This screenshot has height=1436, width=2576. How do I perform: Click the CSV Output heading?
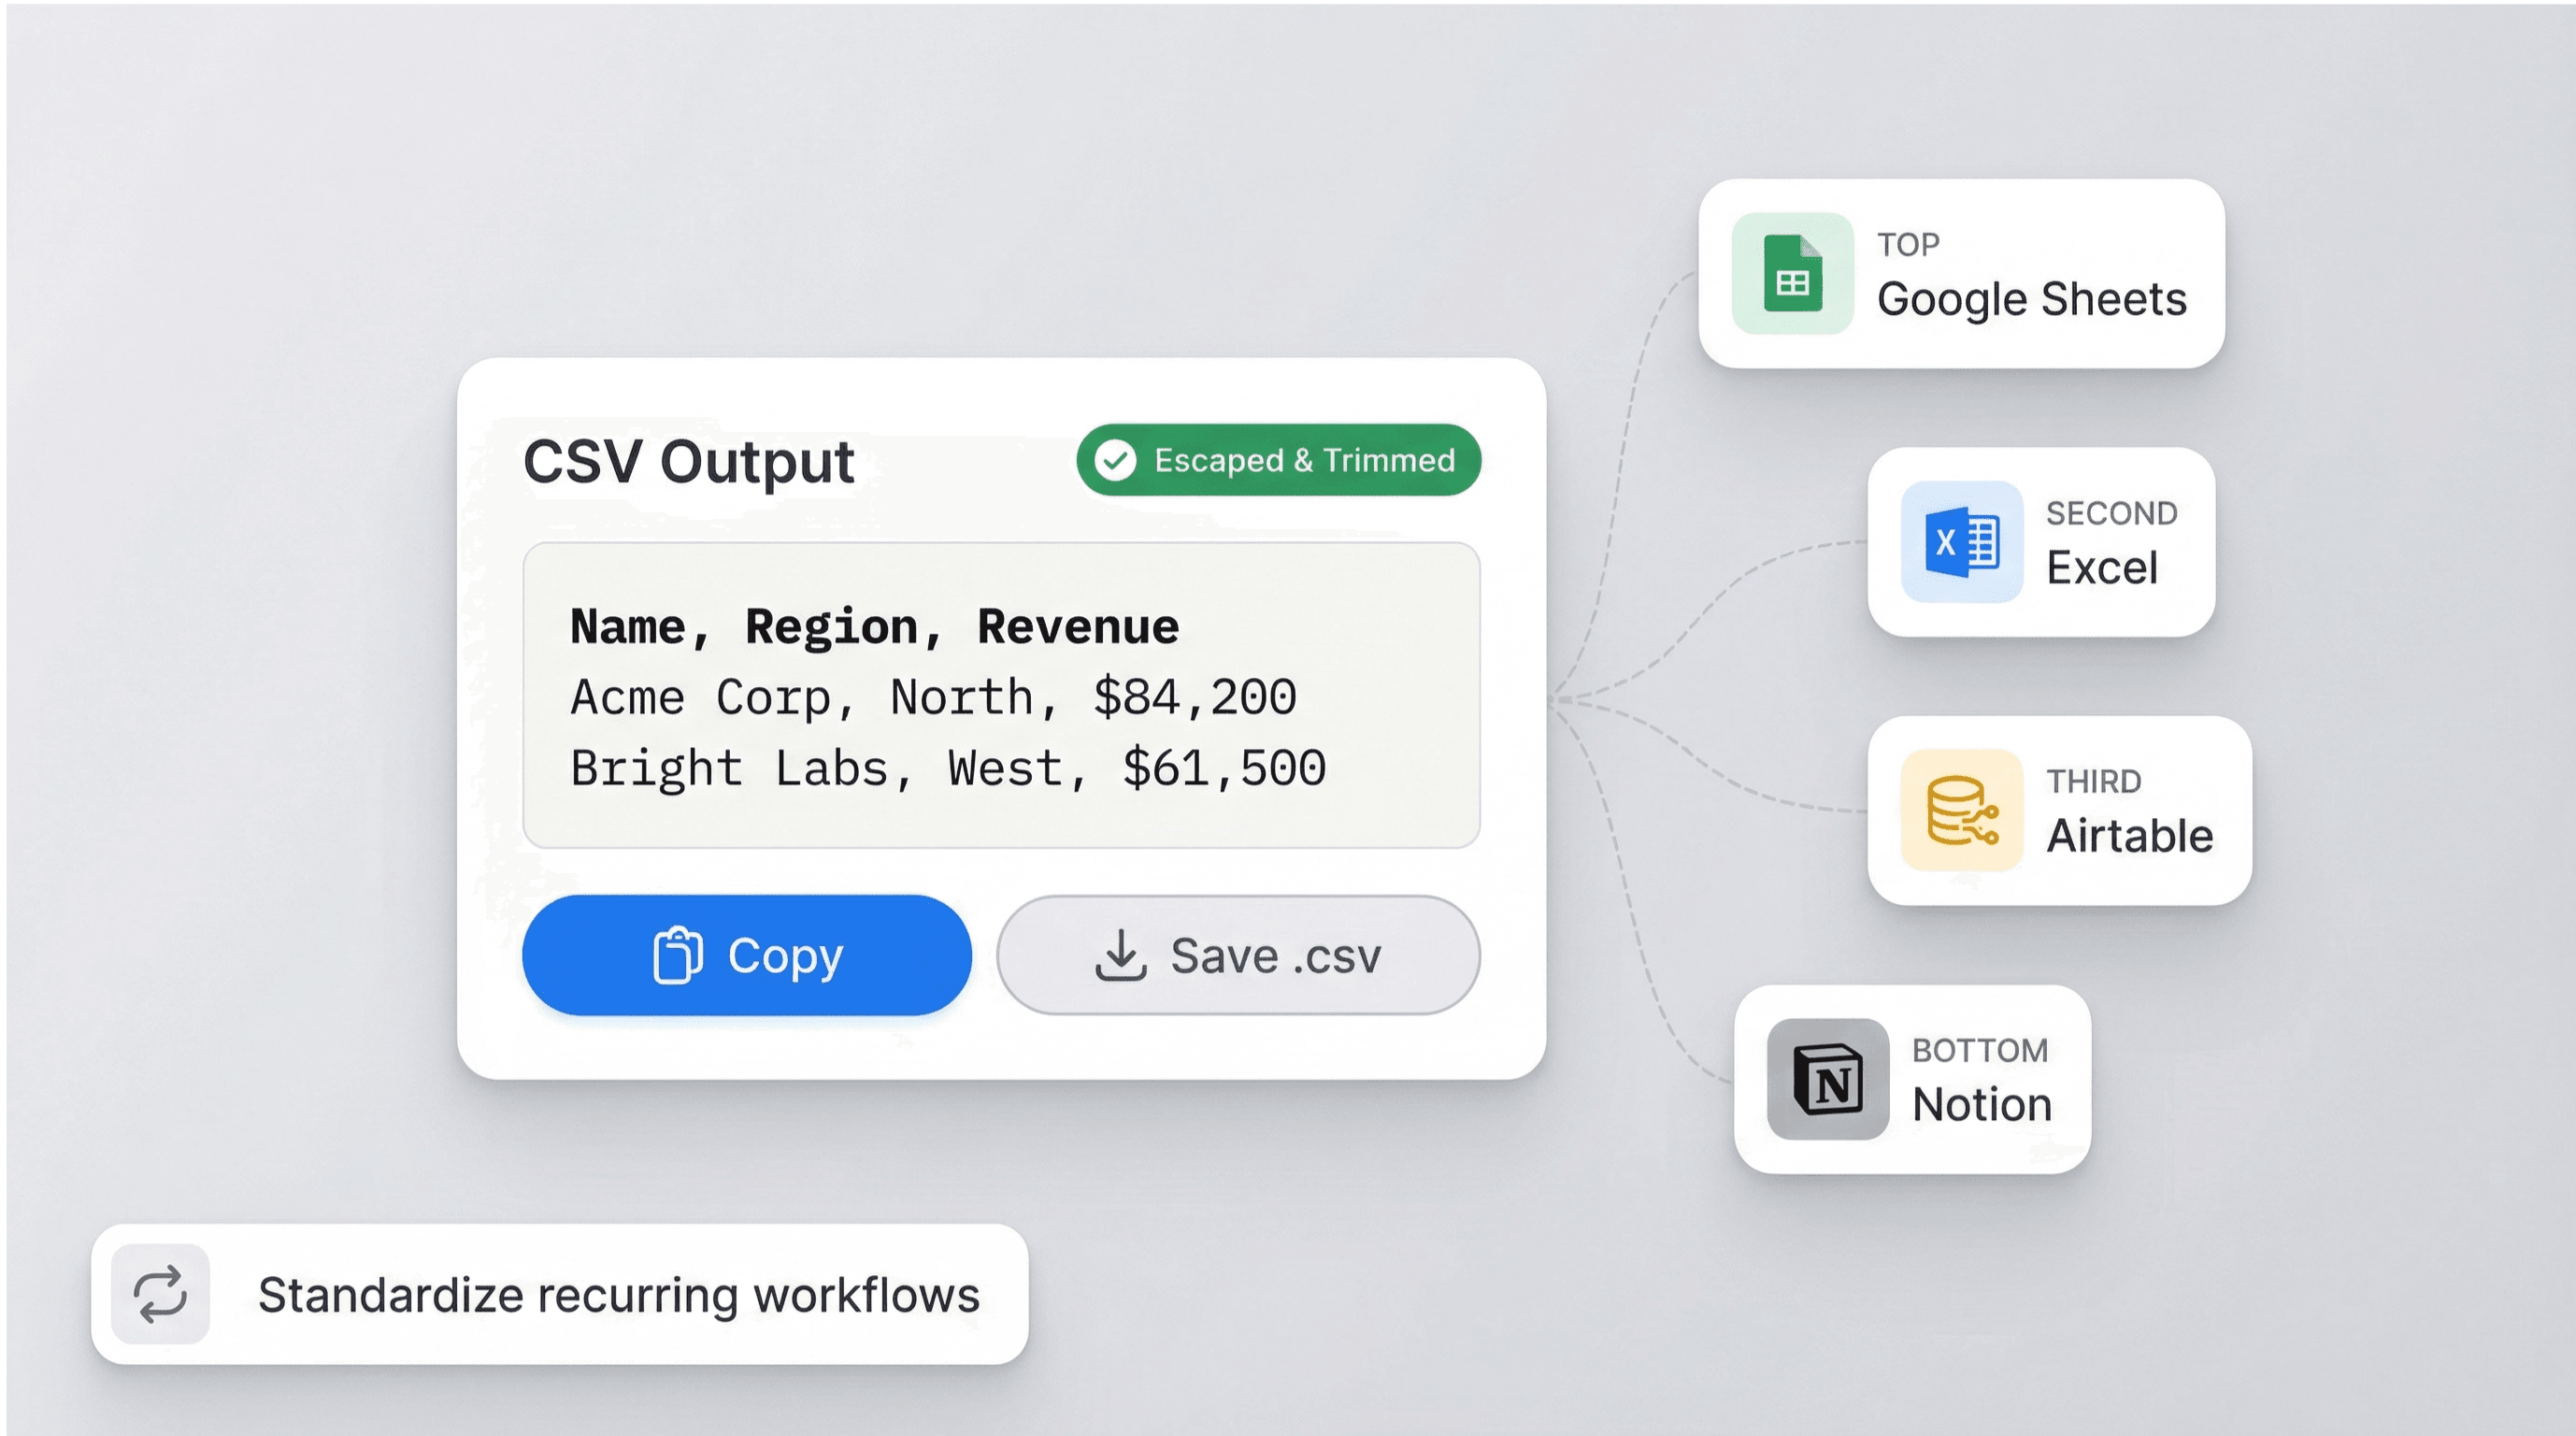[x=688, y=462]
